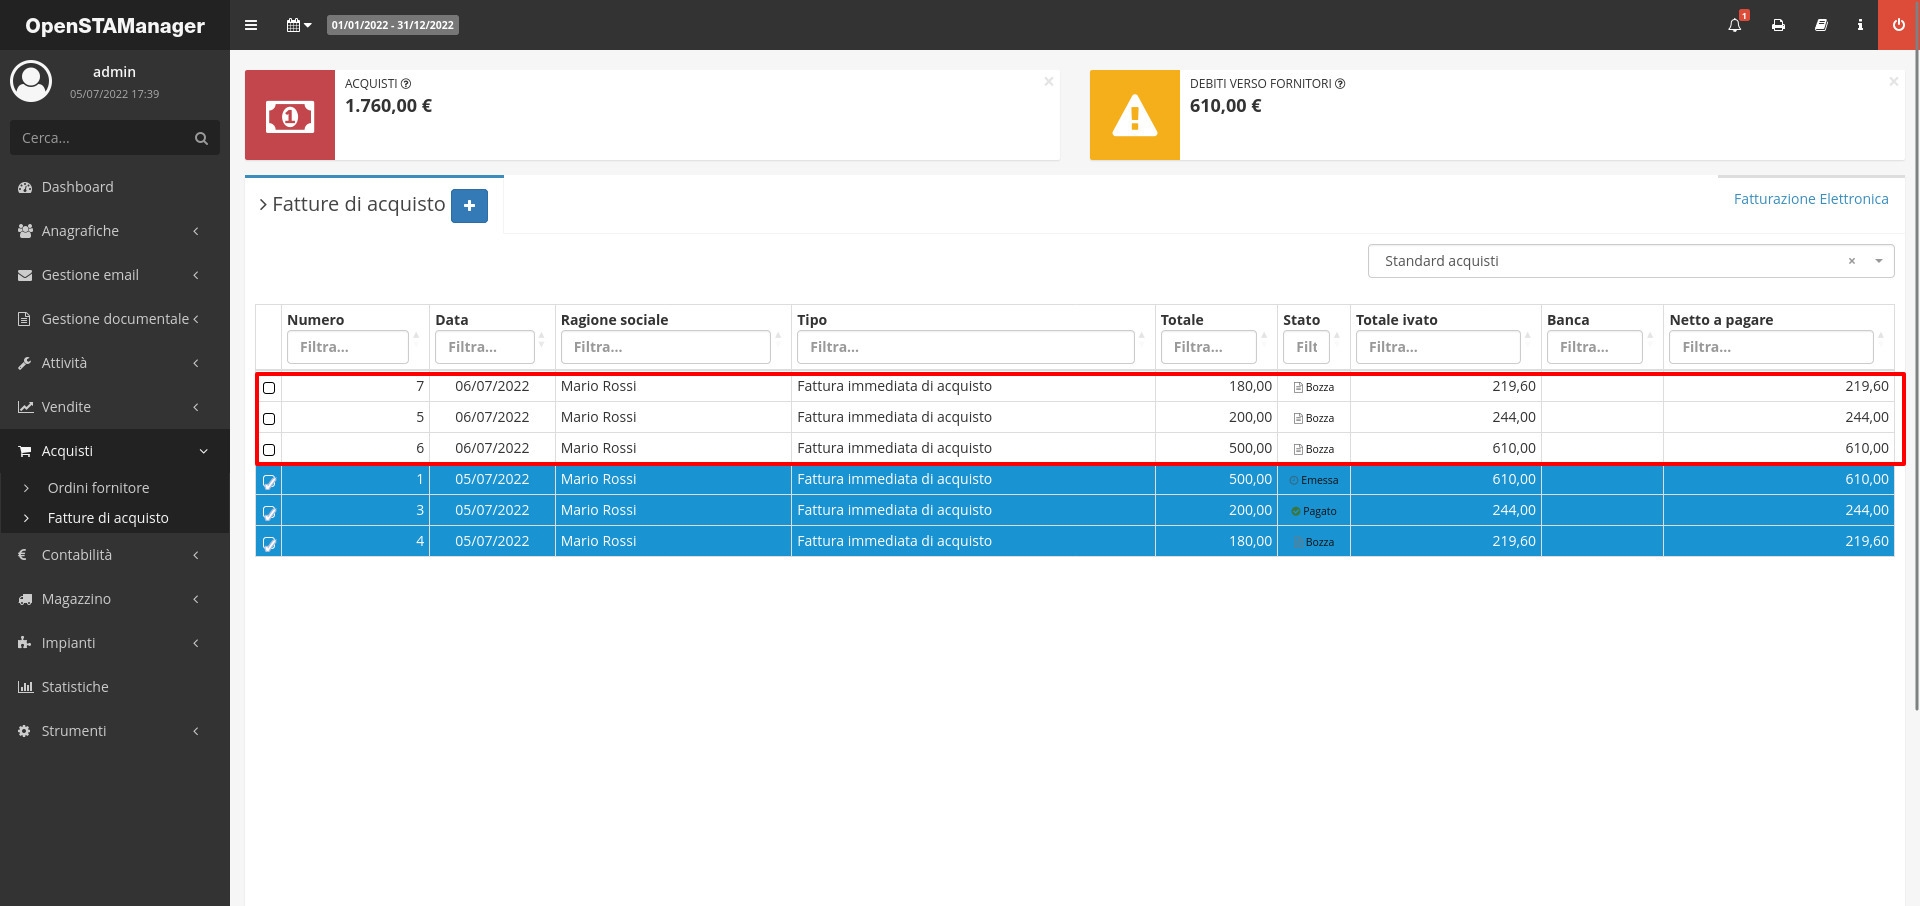Click the search magnifier icon in sidebar
Screen dimensions: 1920x906
coord(201,139)
